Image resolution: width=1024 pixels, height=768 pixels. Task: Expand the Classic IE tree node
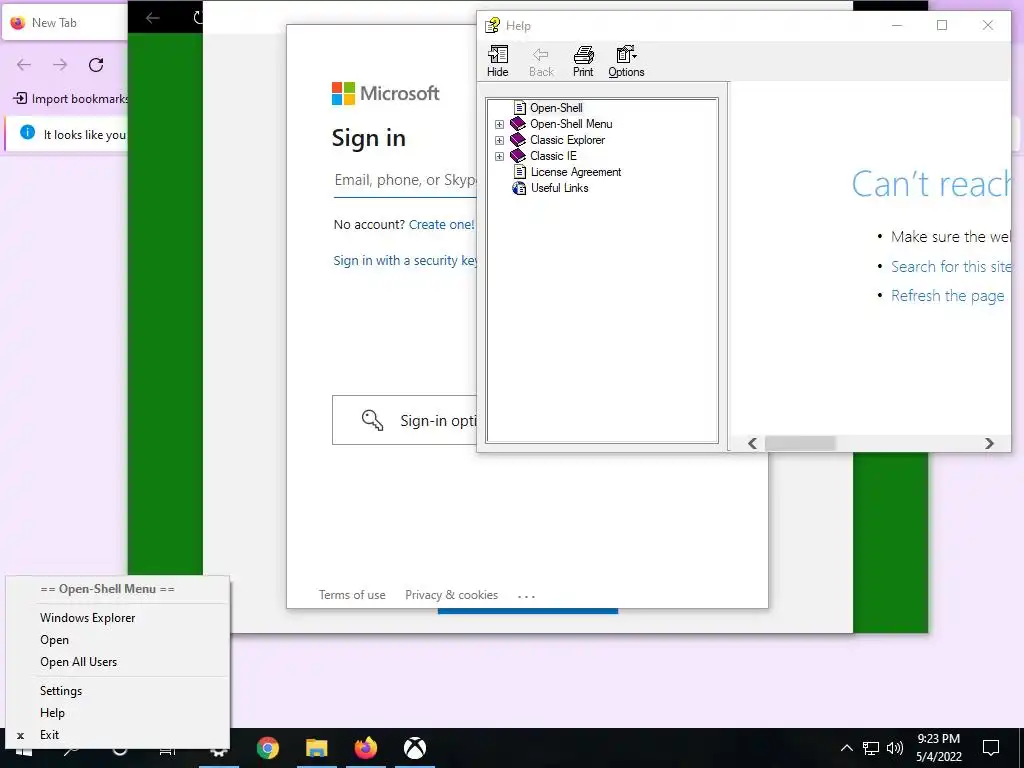point(500,156)
